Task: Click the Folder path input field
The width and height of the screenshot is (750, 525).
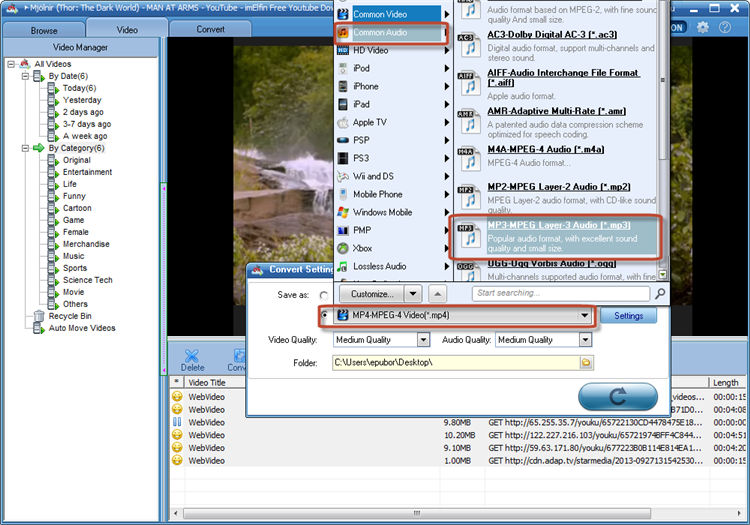Action: click(456, 362)
